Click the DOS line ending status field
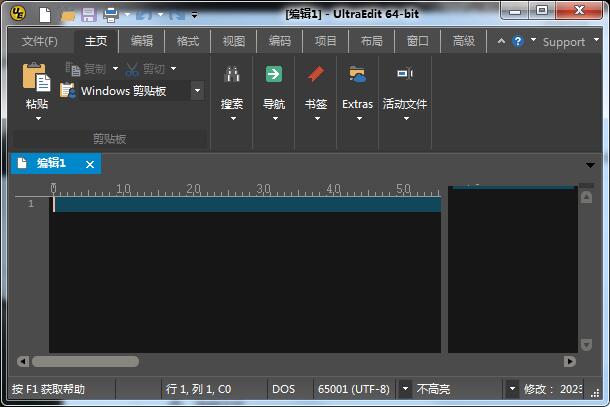 pyautogui.click(x=284, y=389)
